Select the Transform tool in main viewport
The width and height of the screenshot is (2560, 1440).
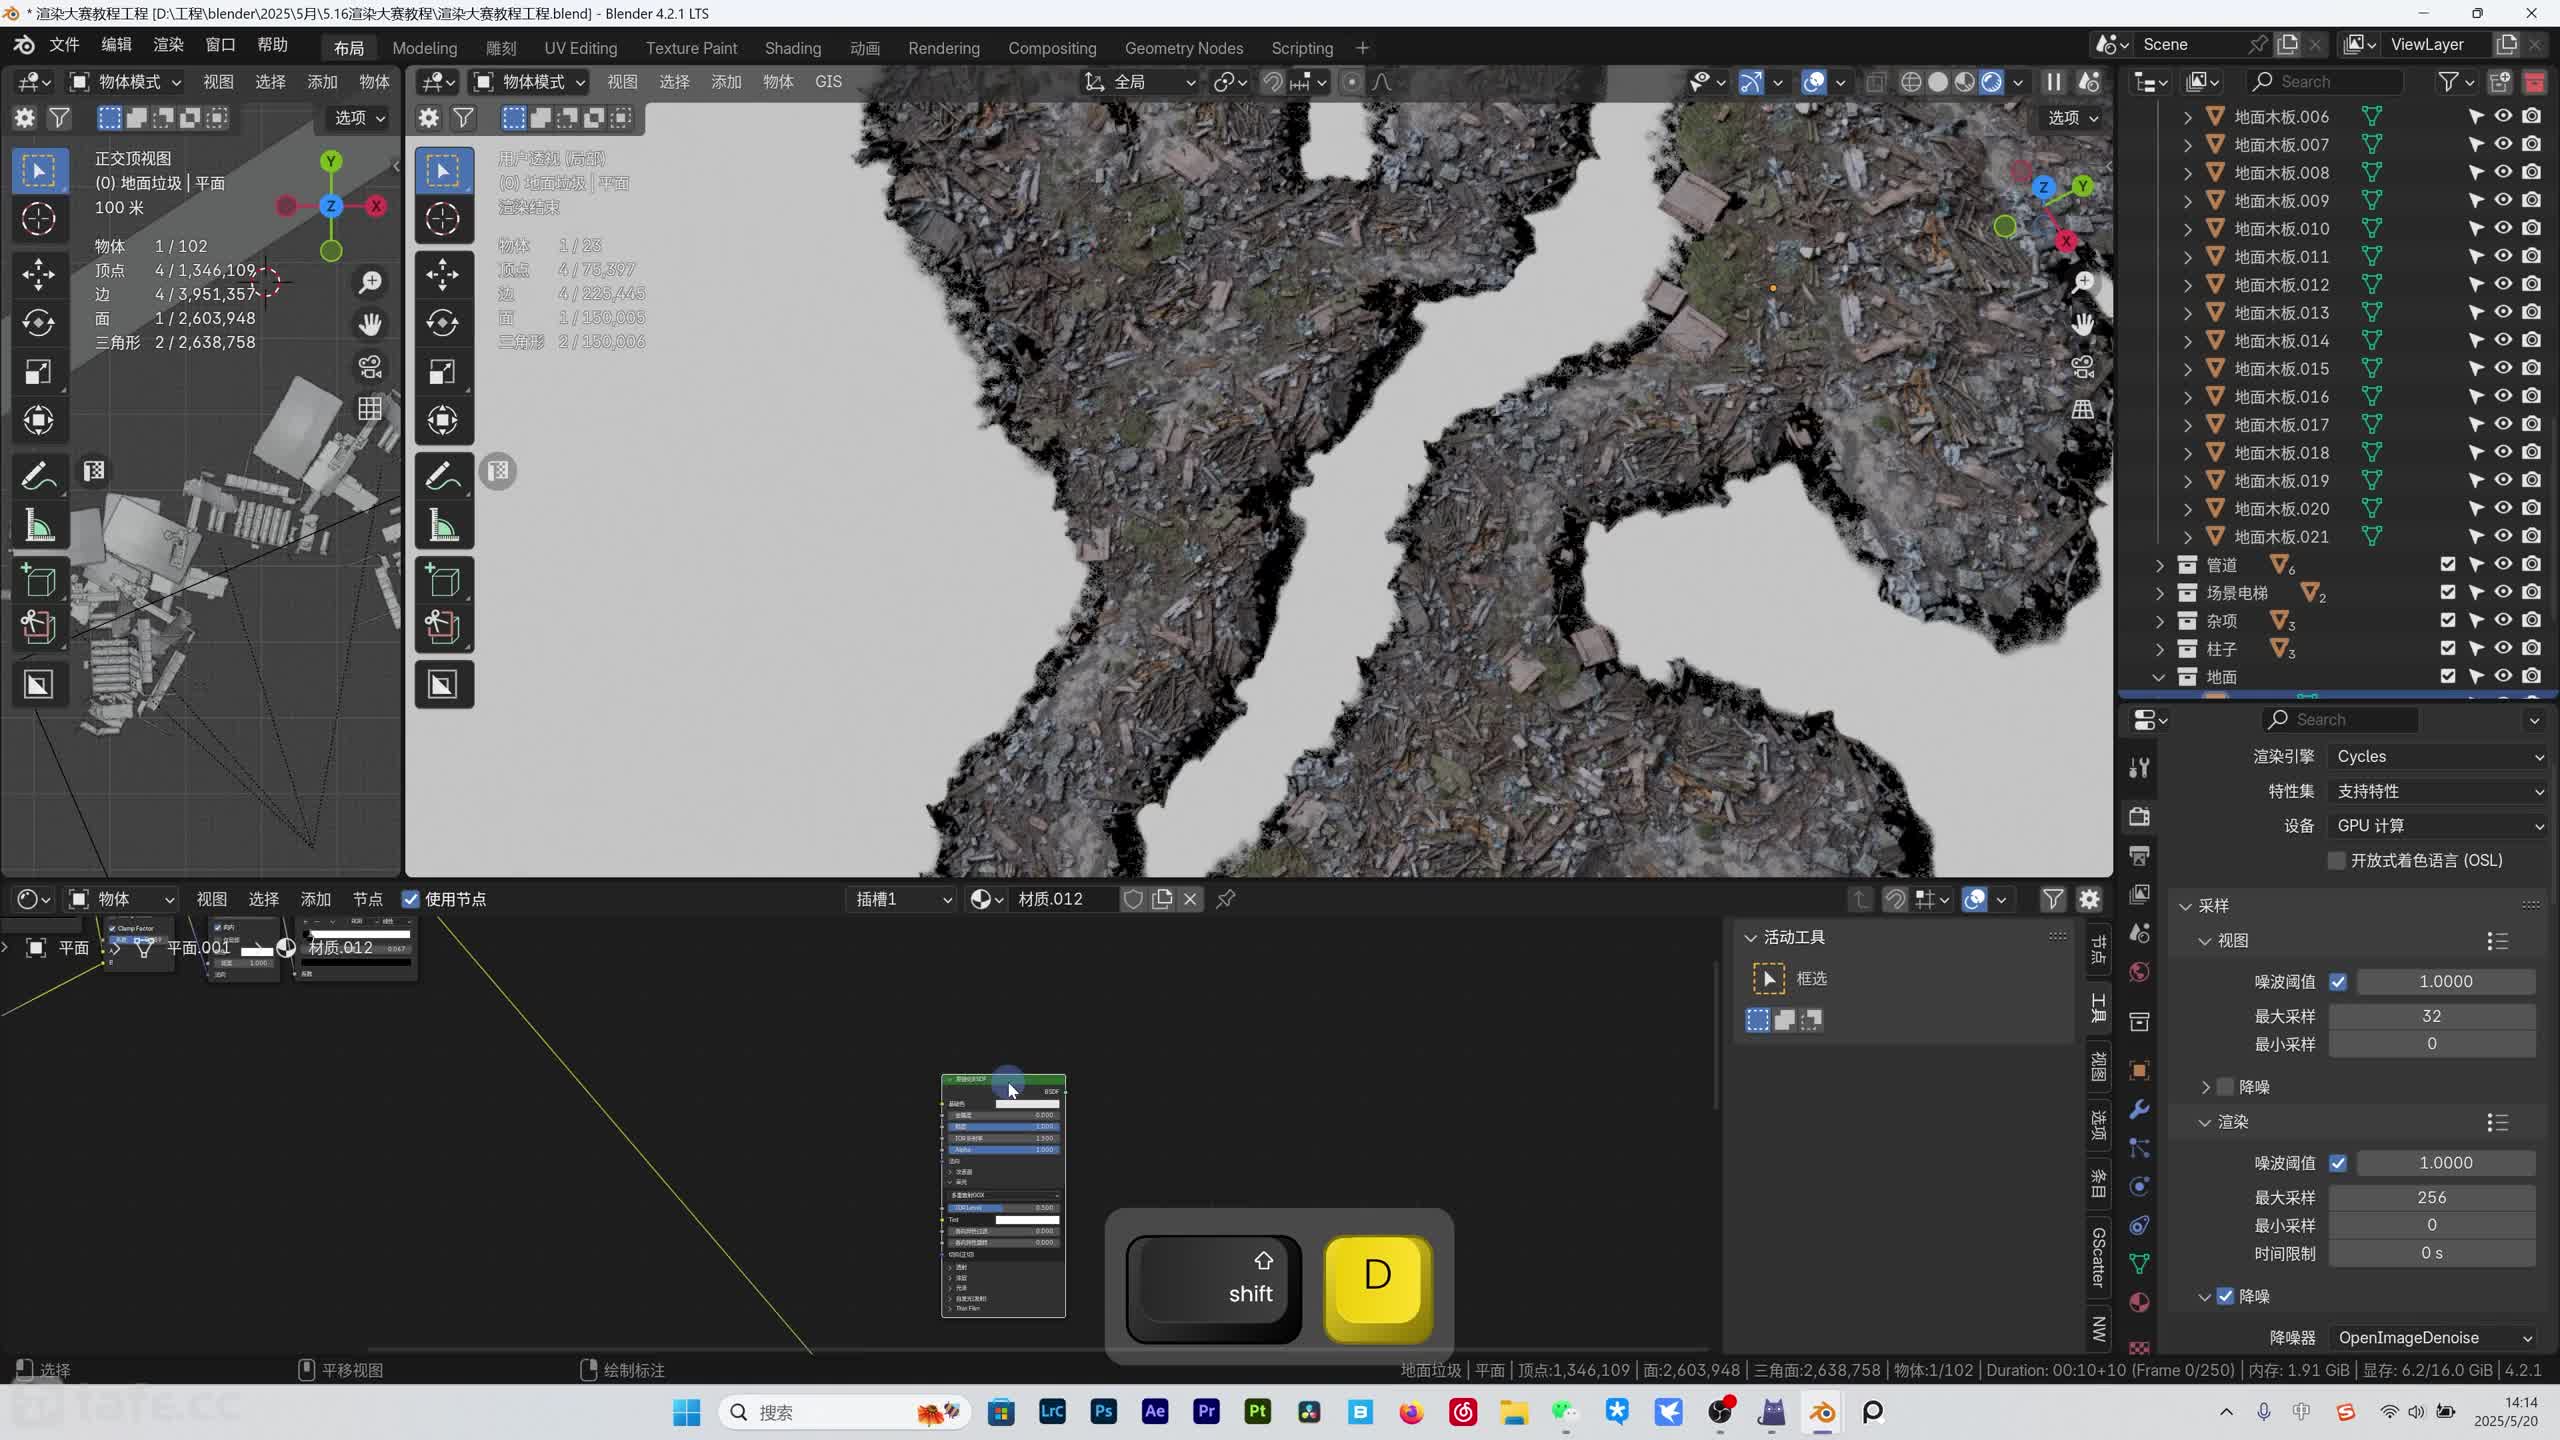pos(443,420)
